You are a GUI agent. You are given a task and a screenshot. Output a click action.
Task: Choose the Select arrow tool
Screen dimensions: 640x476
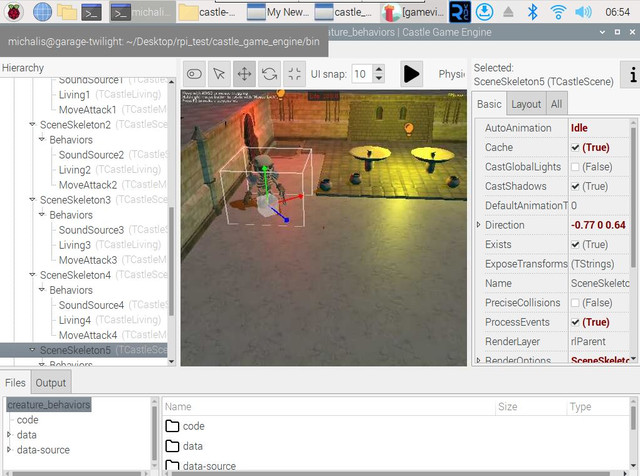pyautogui.click(x=219, y=74)
